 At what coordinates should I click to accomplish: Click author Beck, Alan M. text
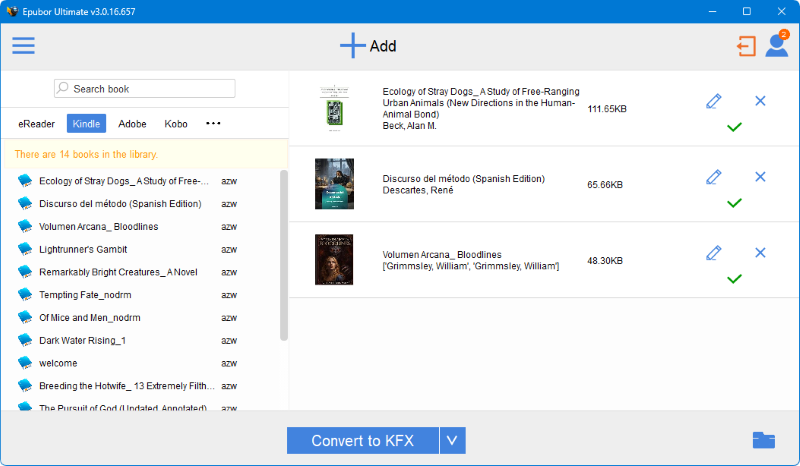[409, 126]
